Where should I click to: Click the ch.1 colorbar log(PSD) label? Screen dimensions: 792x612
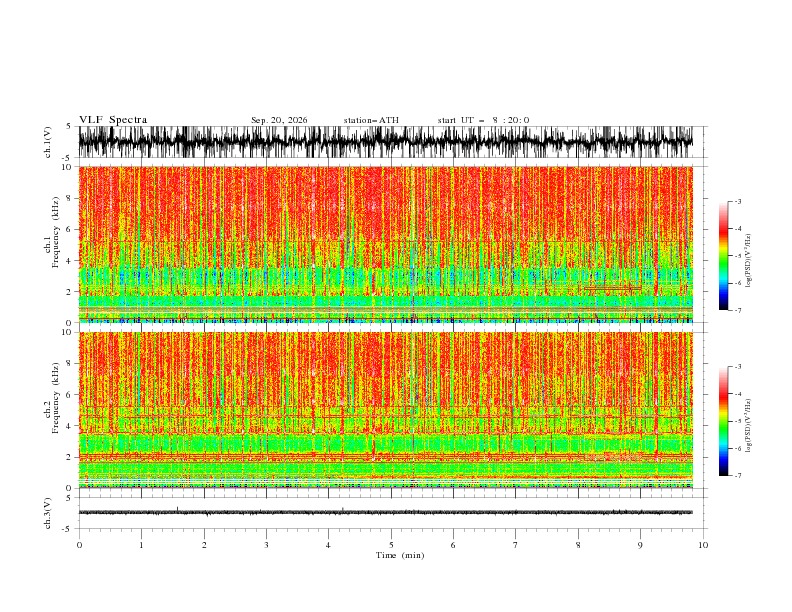click(x=749, y=261)
